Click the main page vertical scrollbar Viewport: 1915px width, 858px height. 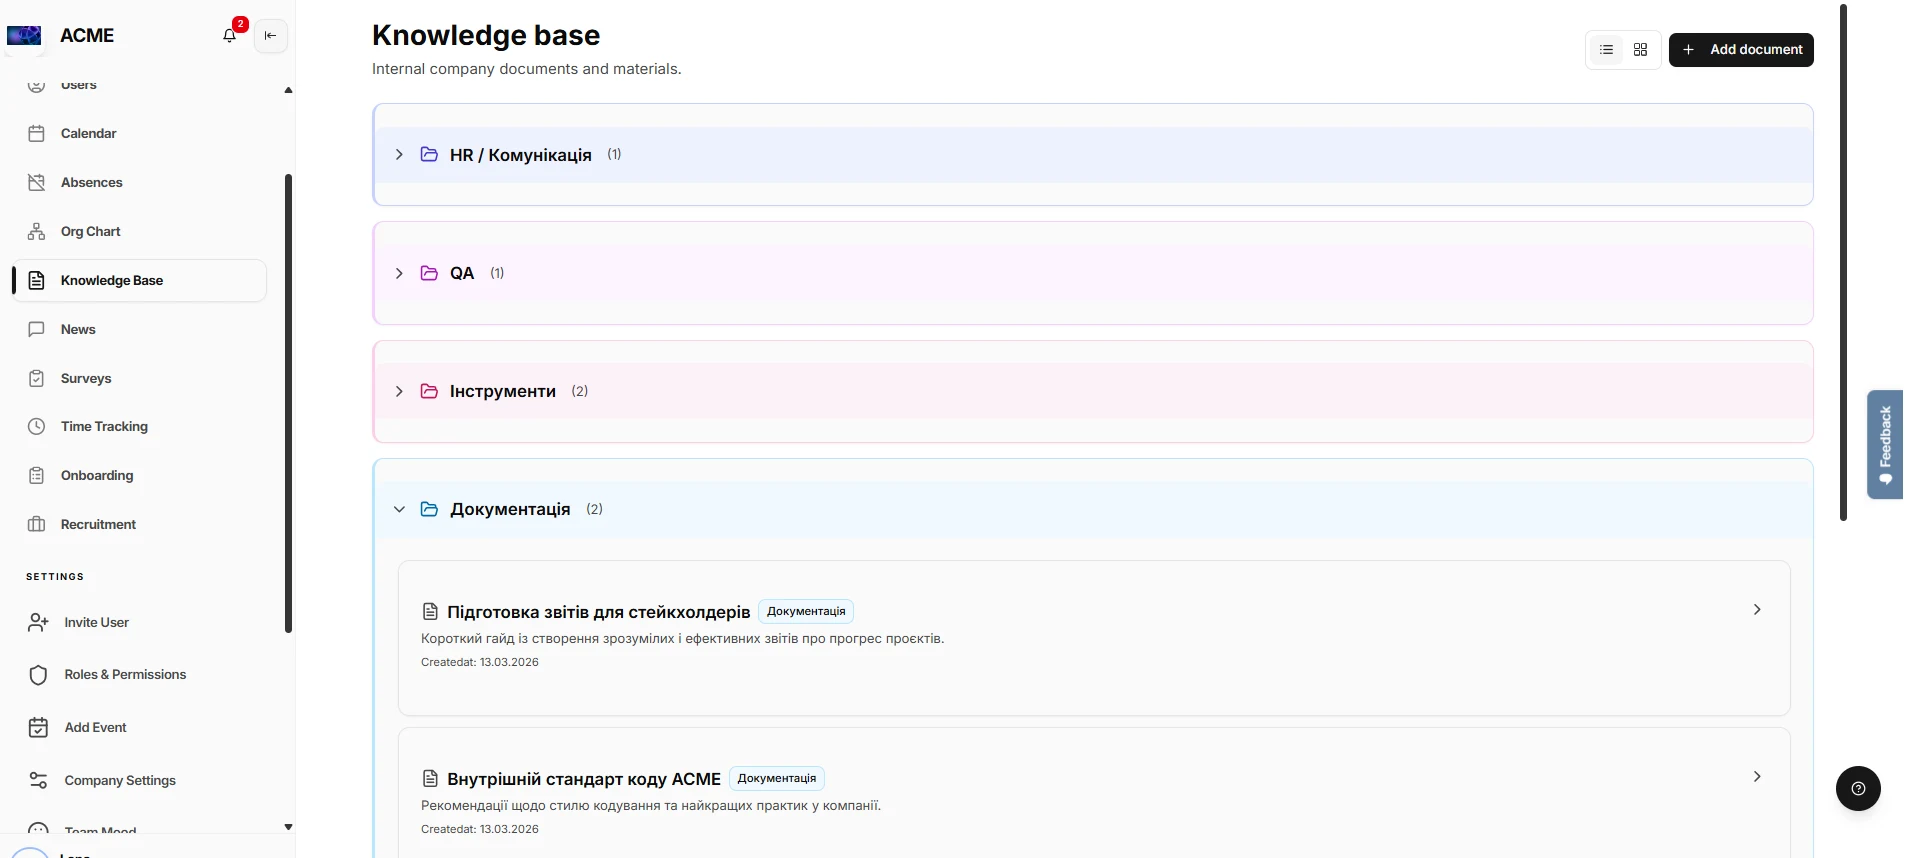(x=1844, y=262)
